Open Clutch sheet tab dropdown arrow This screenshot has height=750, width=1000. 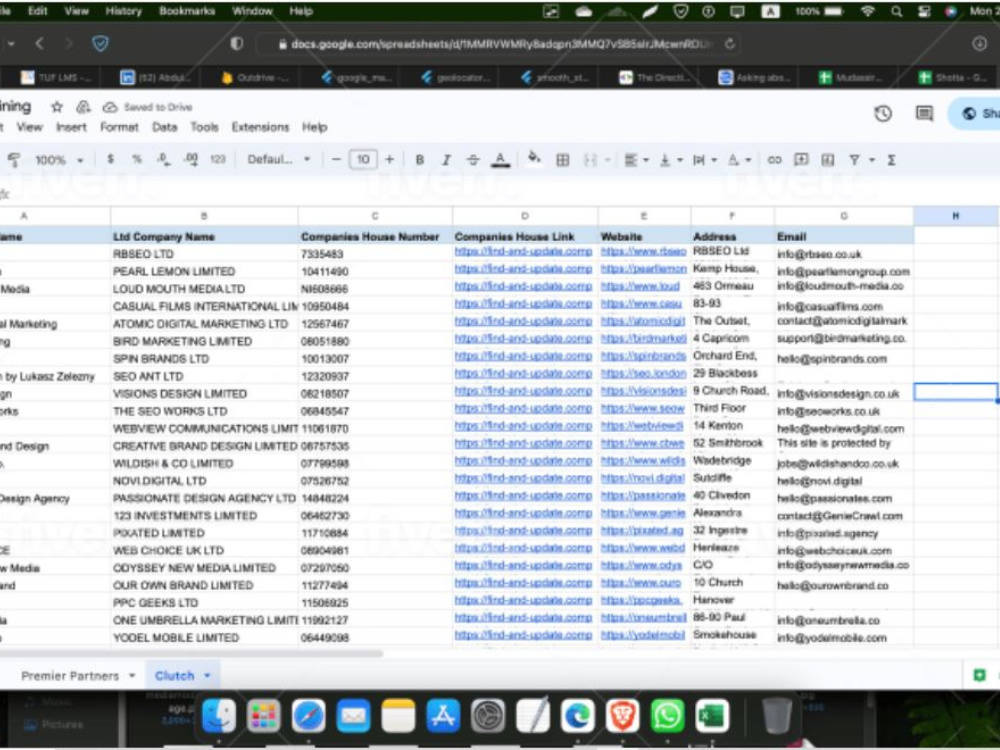(207, 675)
